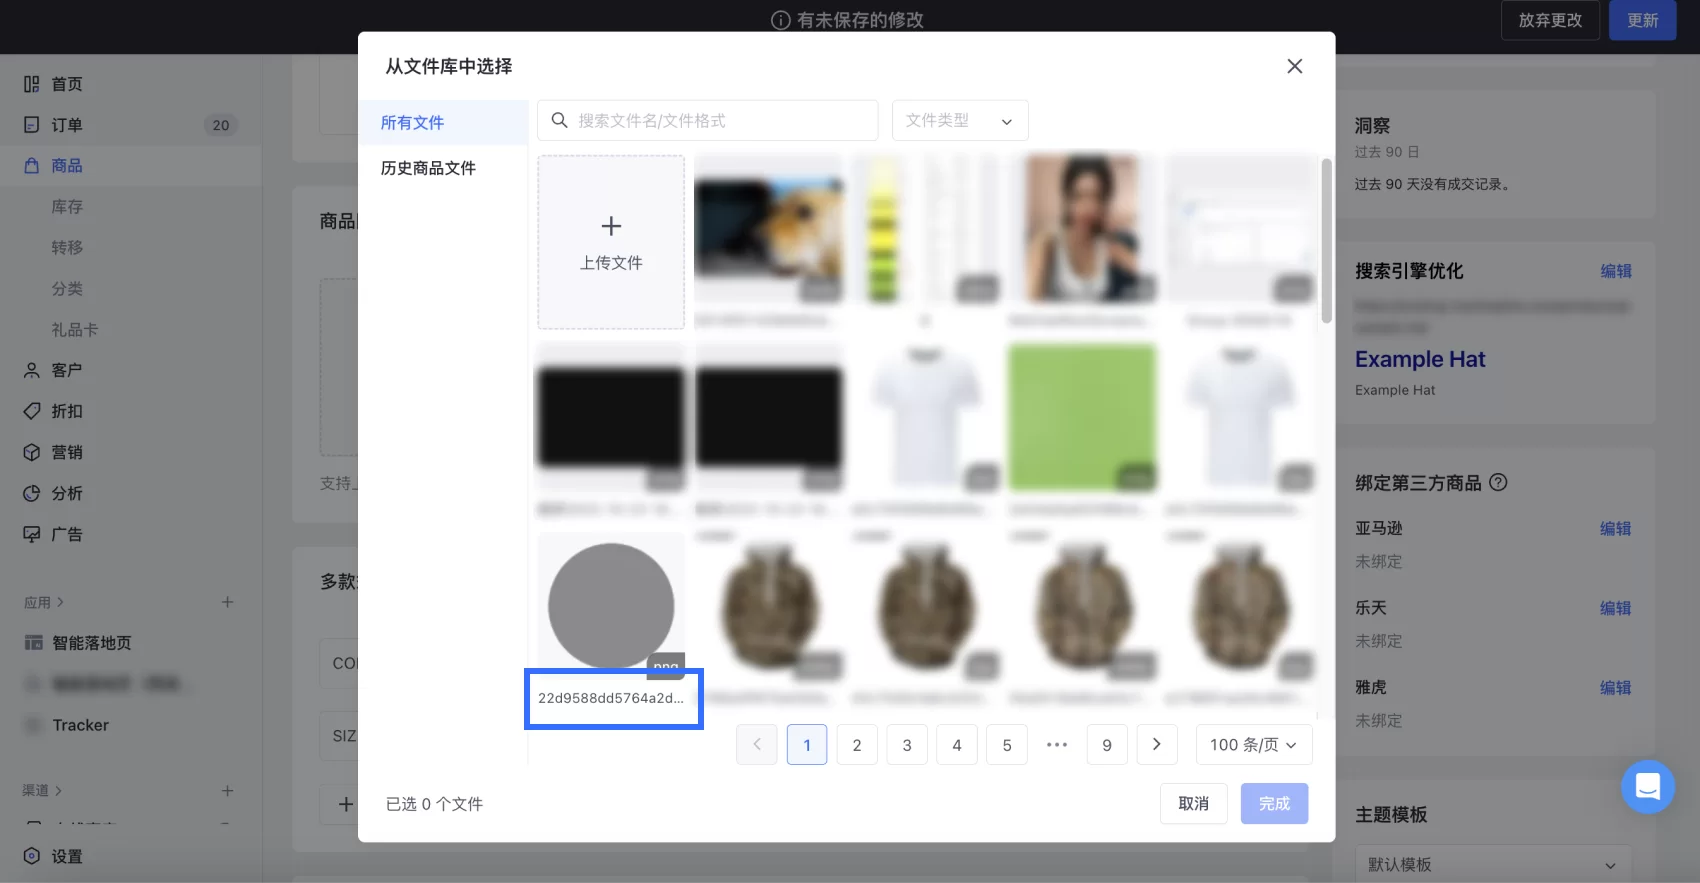This screenshot has height=883, width=1700.
Task: Select the 所有文件 tab
Action: point(443,122)
